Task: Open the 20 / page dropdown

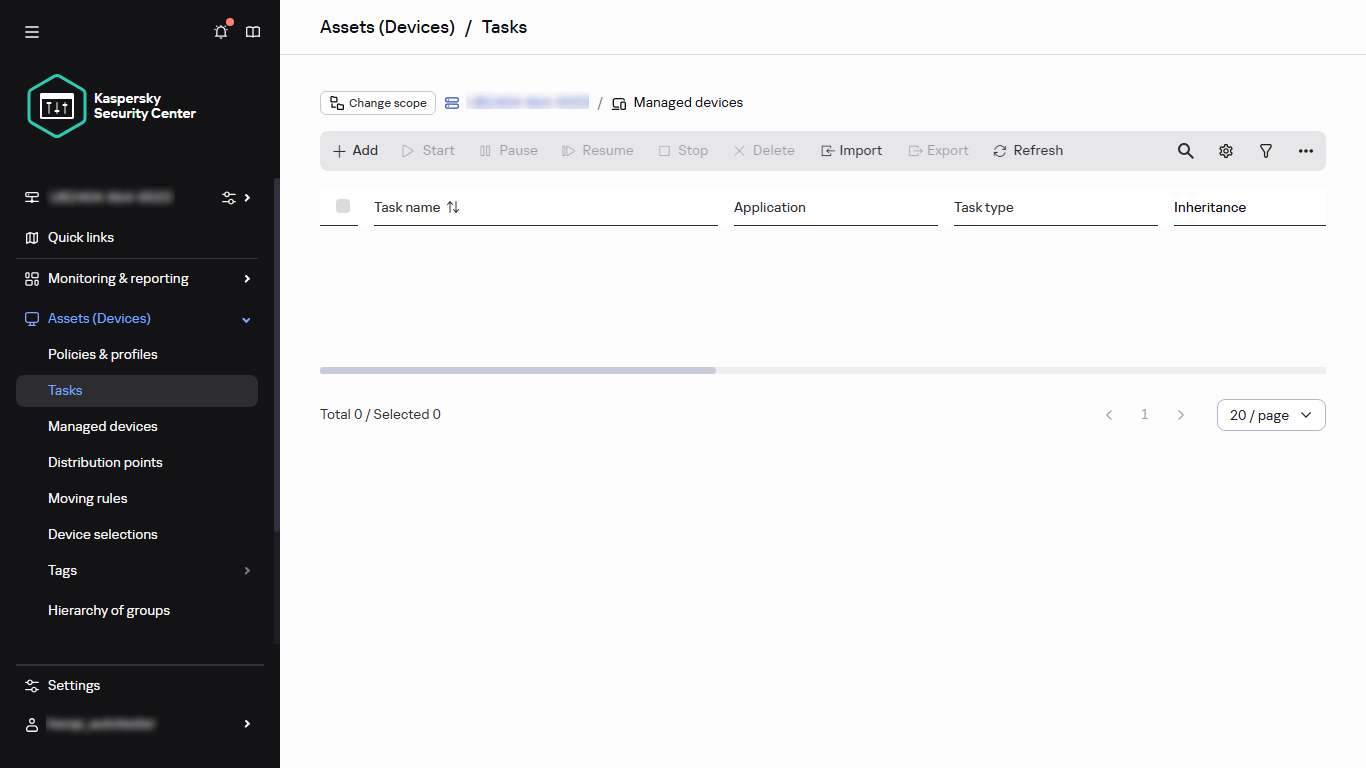Action: [x=1271, y=414]
